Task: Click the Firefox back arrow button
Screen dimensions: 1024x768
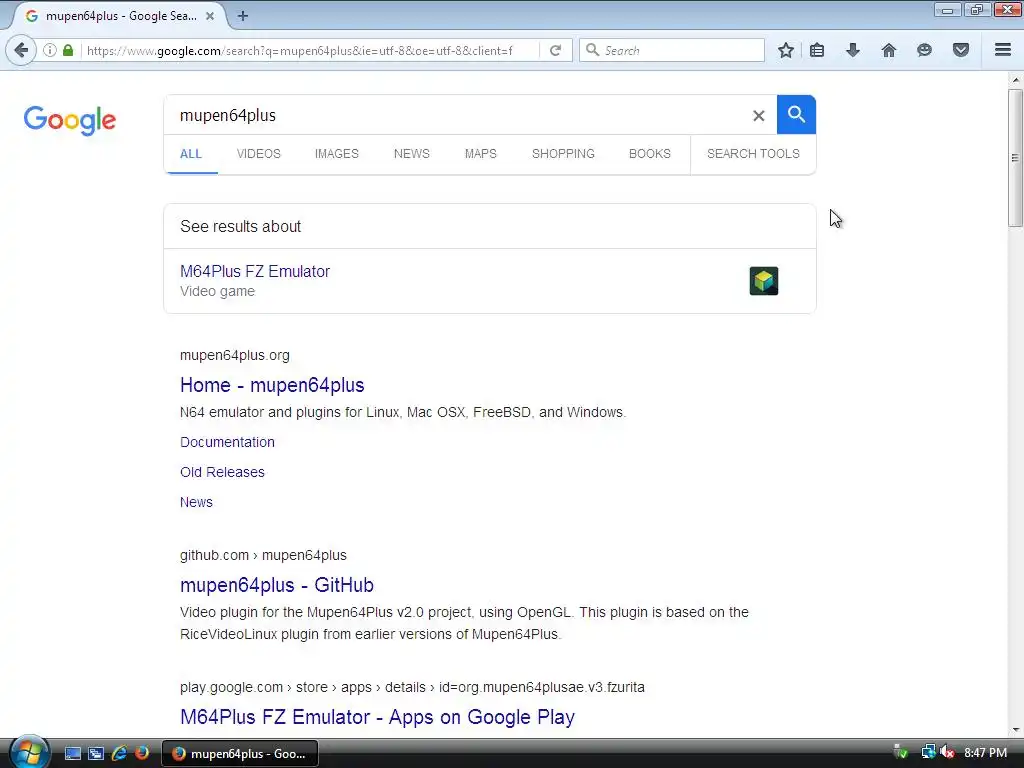Action: coord(21,50)
